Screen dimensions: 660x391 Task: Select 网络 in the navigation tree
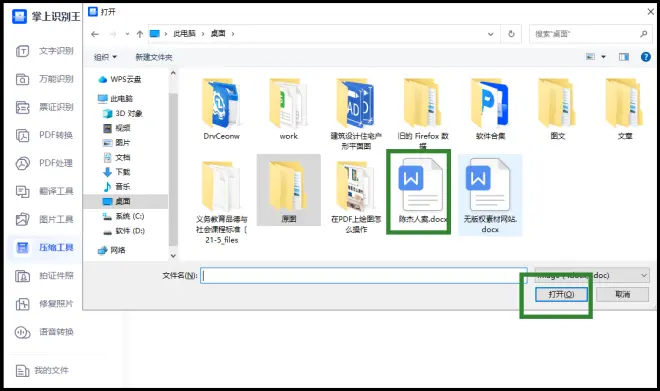112,250
